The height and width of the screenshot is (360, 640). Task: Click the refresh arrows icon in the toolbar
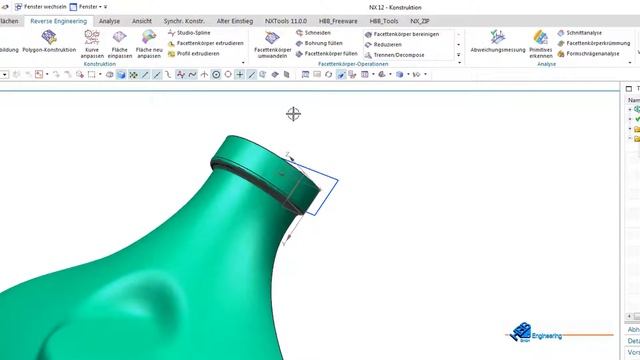[x=329, y=74]
